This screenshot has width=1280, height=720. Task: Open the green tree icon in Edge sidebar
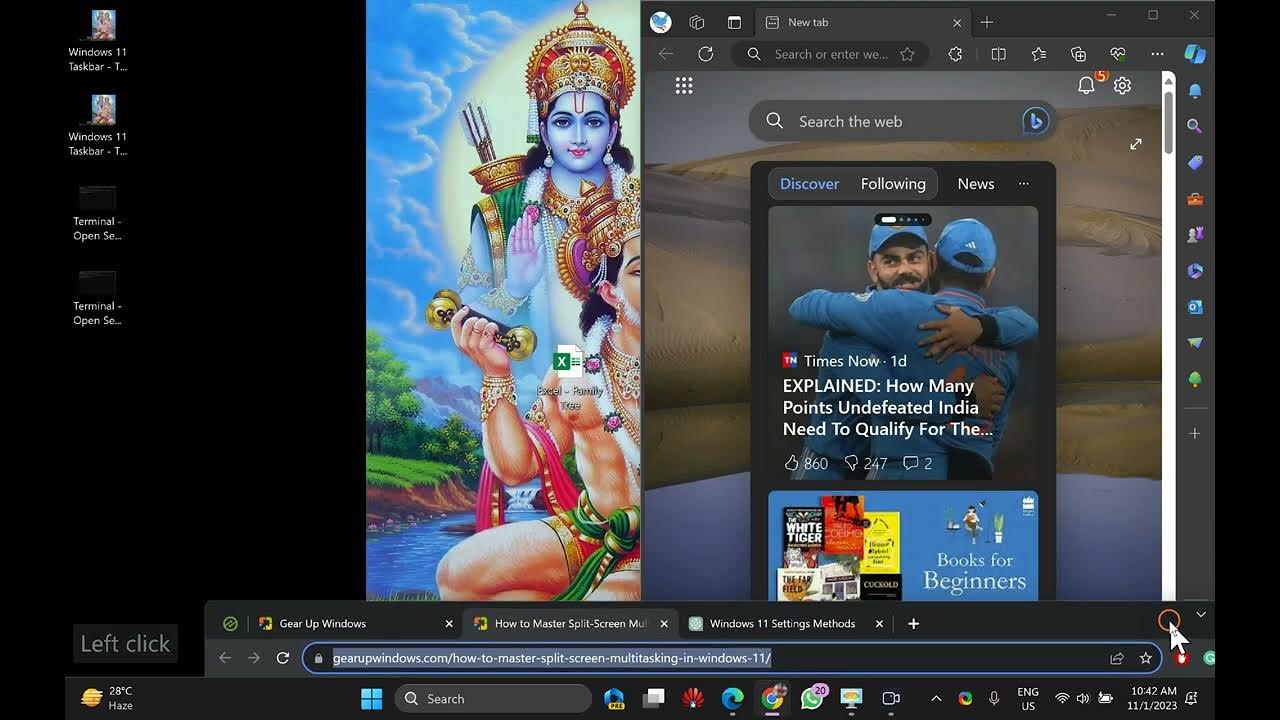1194,379
